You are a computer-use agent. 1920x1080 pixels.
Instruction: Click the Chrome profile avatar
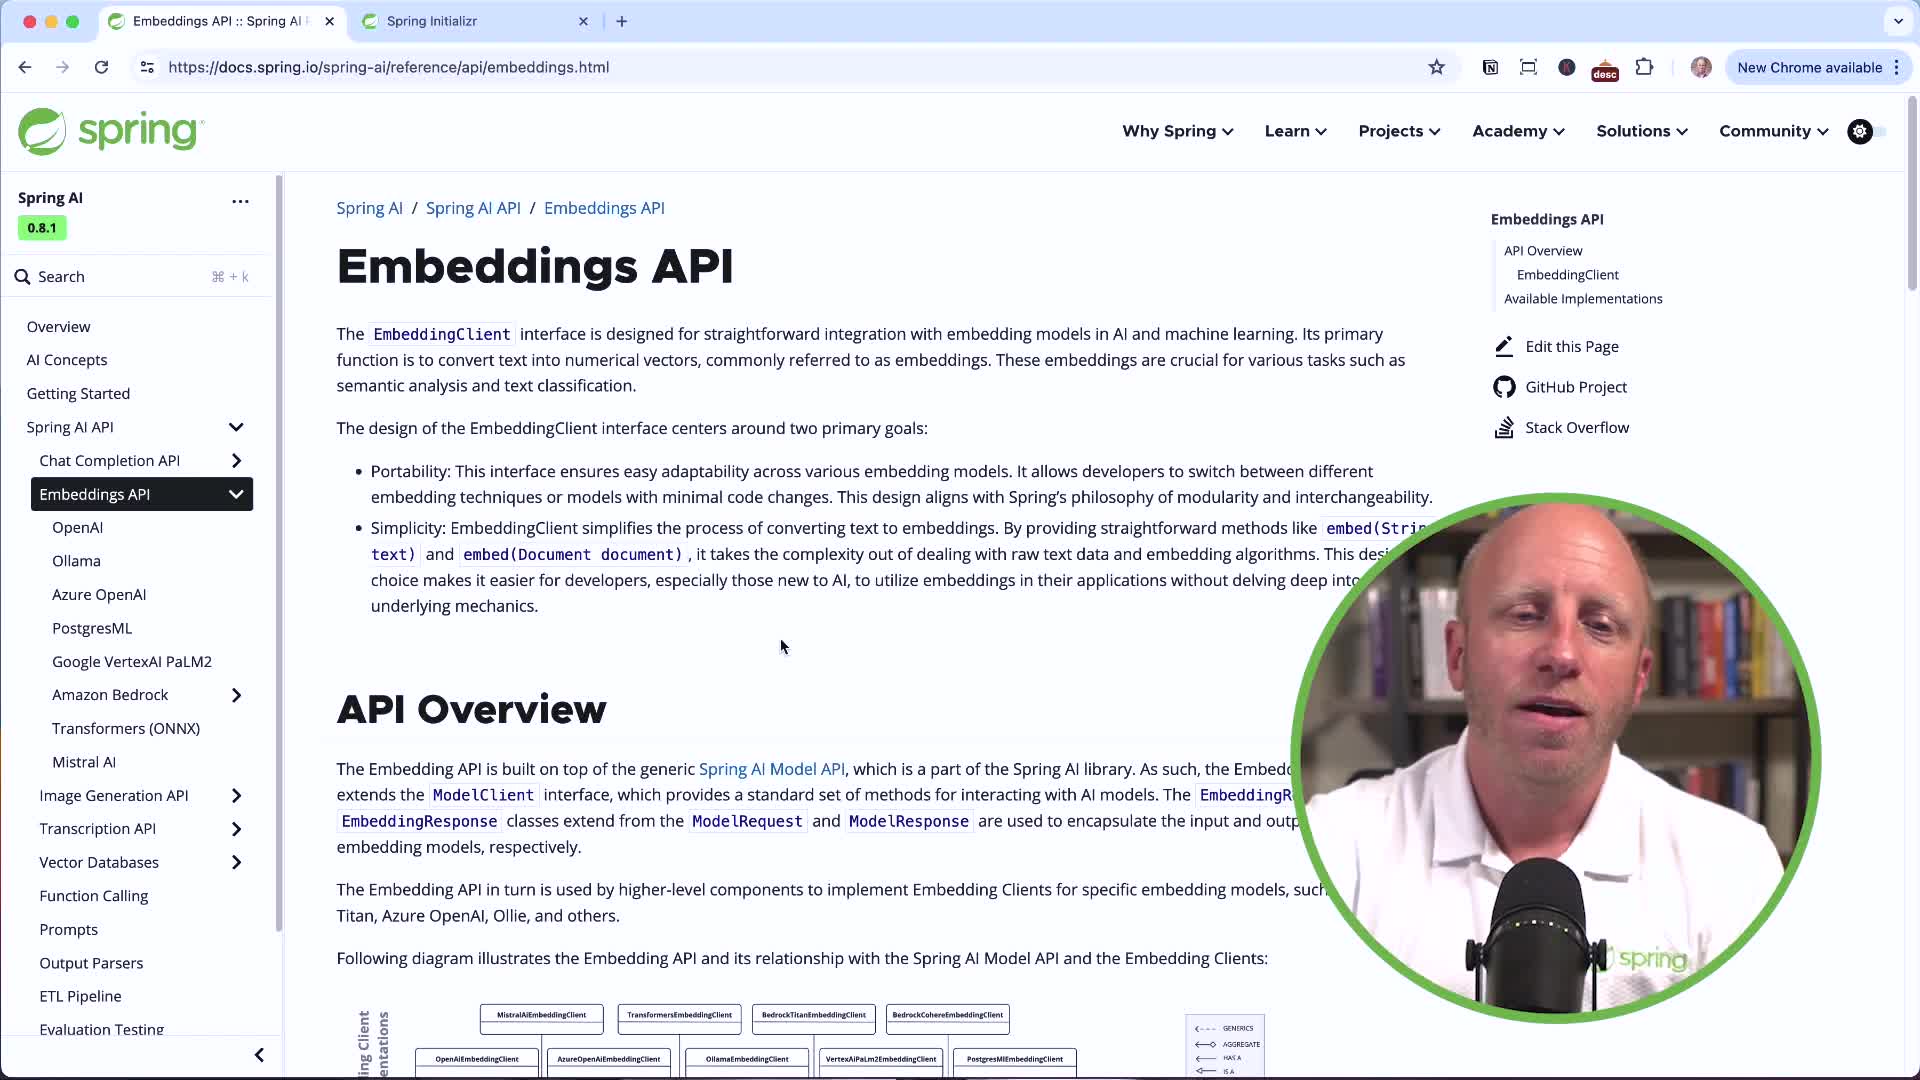coord(1701,67)
